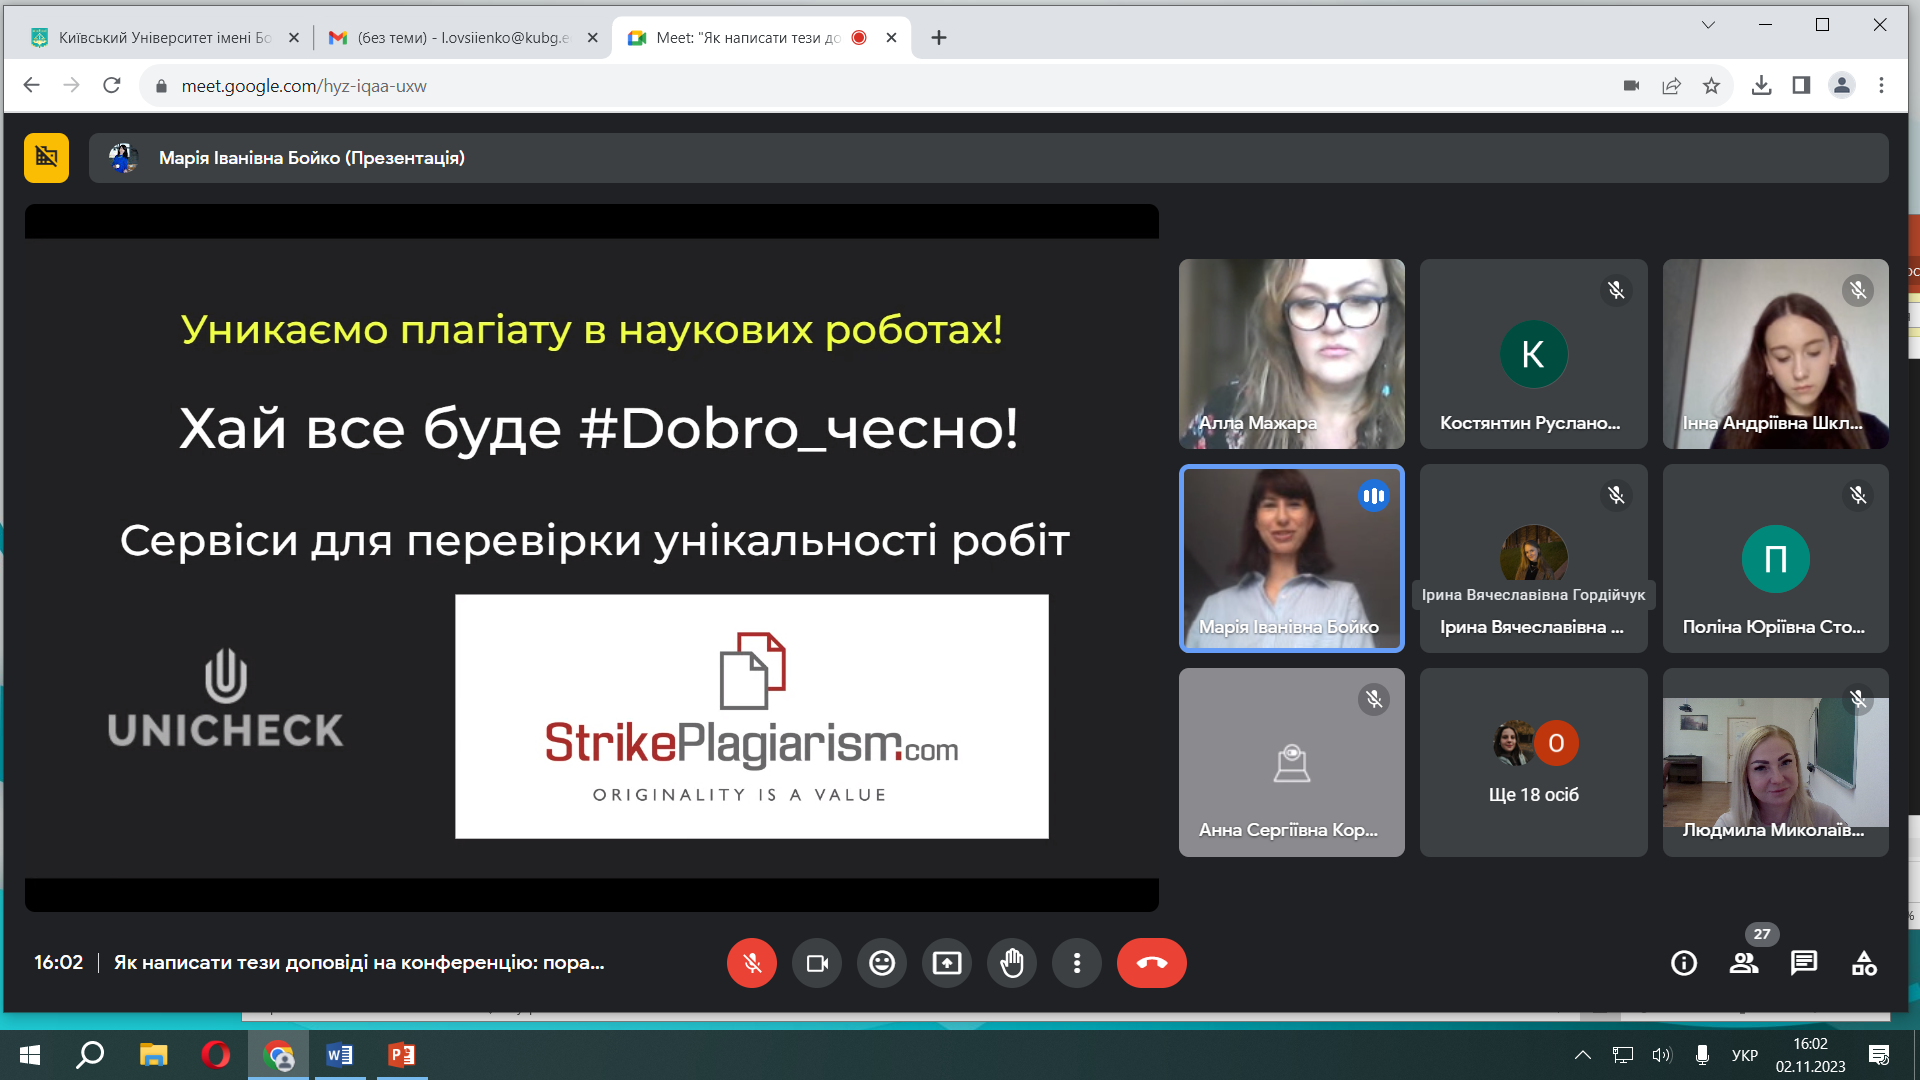1920x1080 pixels.
Task: Open the activities panel icon
Action: [x=1864, y=963]
